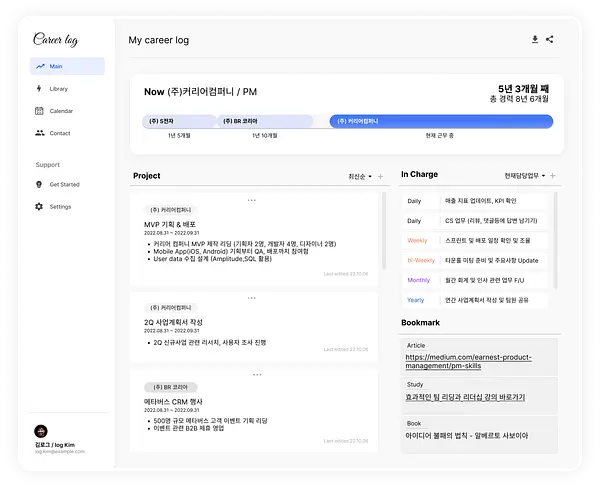Open the Settings gear icon
The width and height of the screenshot is (600, 487).
pyautogui.click(x=39, y=207)
